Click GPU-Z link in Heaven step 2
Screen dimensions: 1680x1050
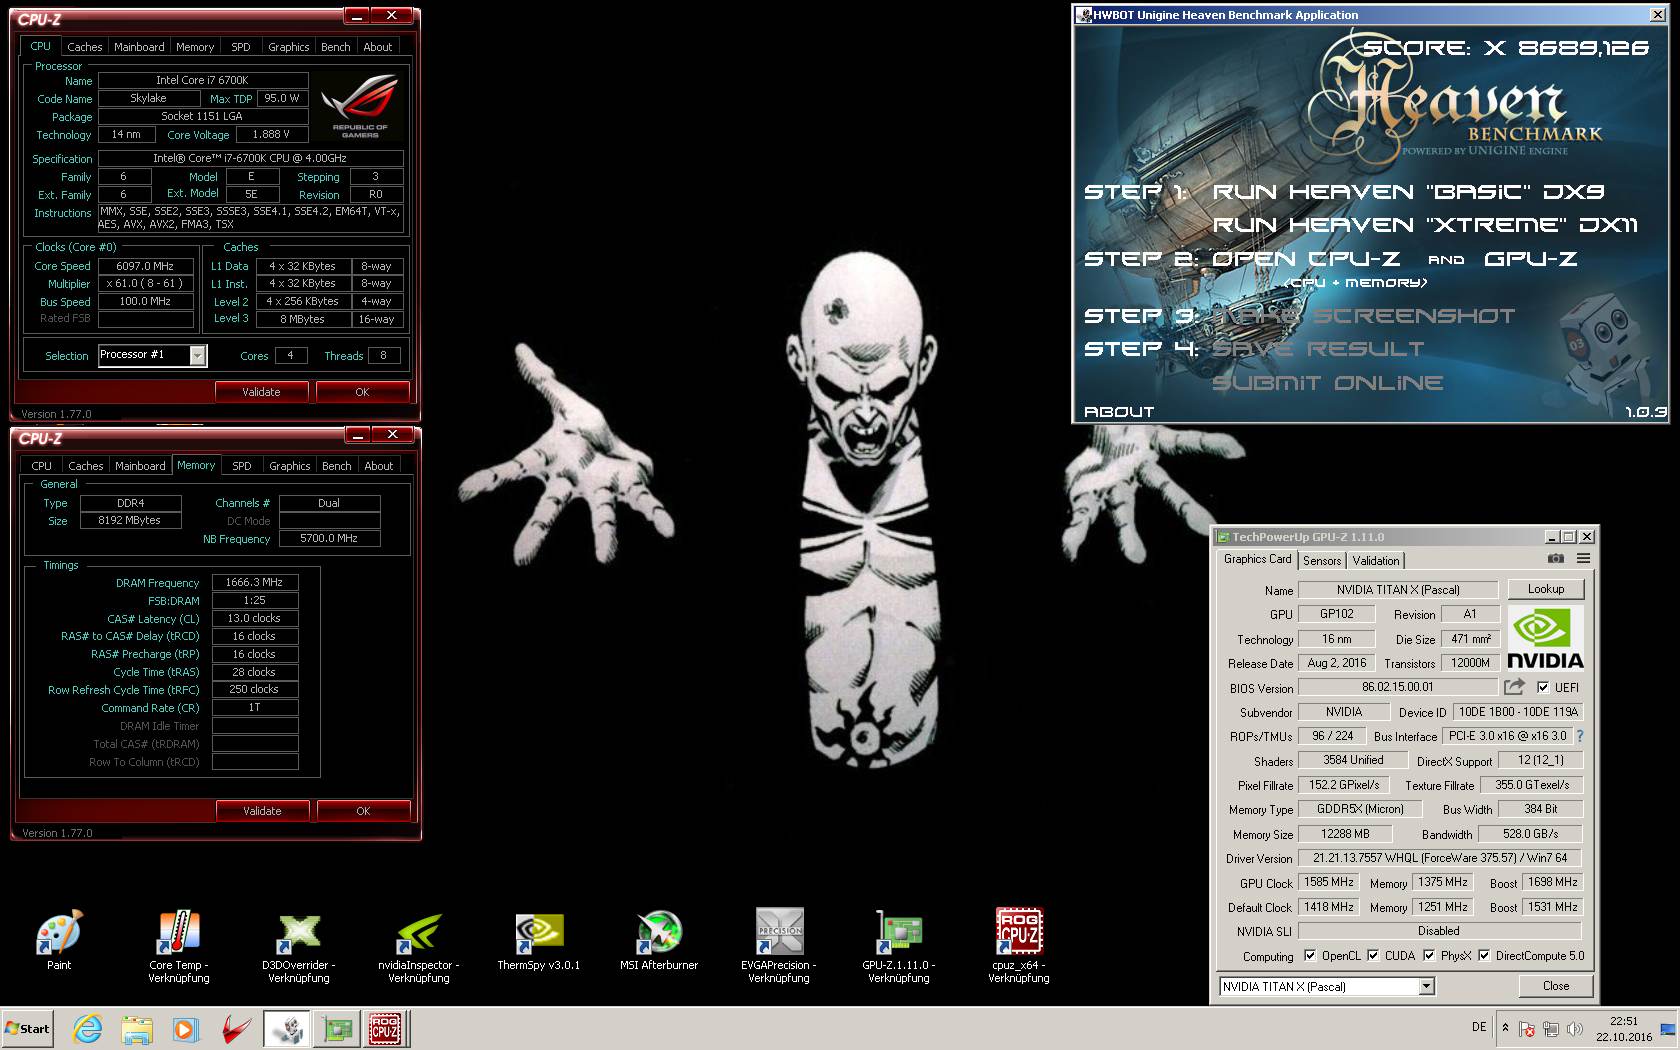pos(1530,259)
